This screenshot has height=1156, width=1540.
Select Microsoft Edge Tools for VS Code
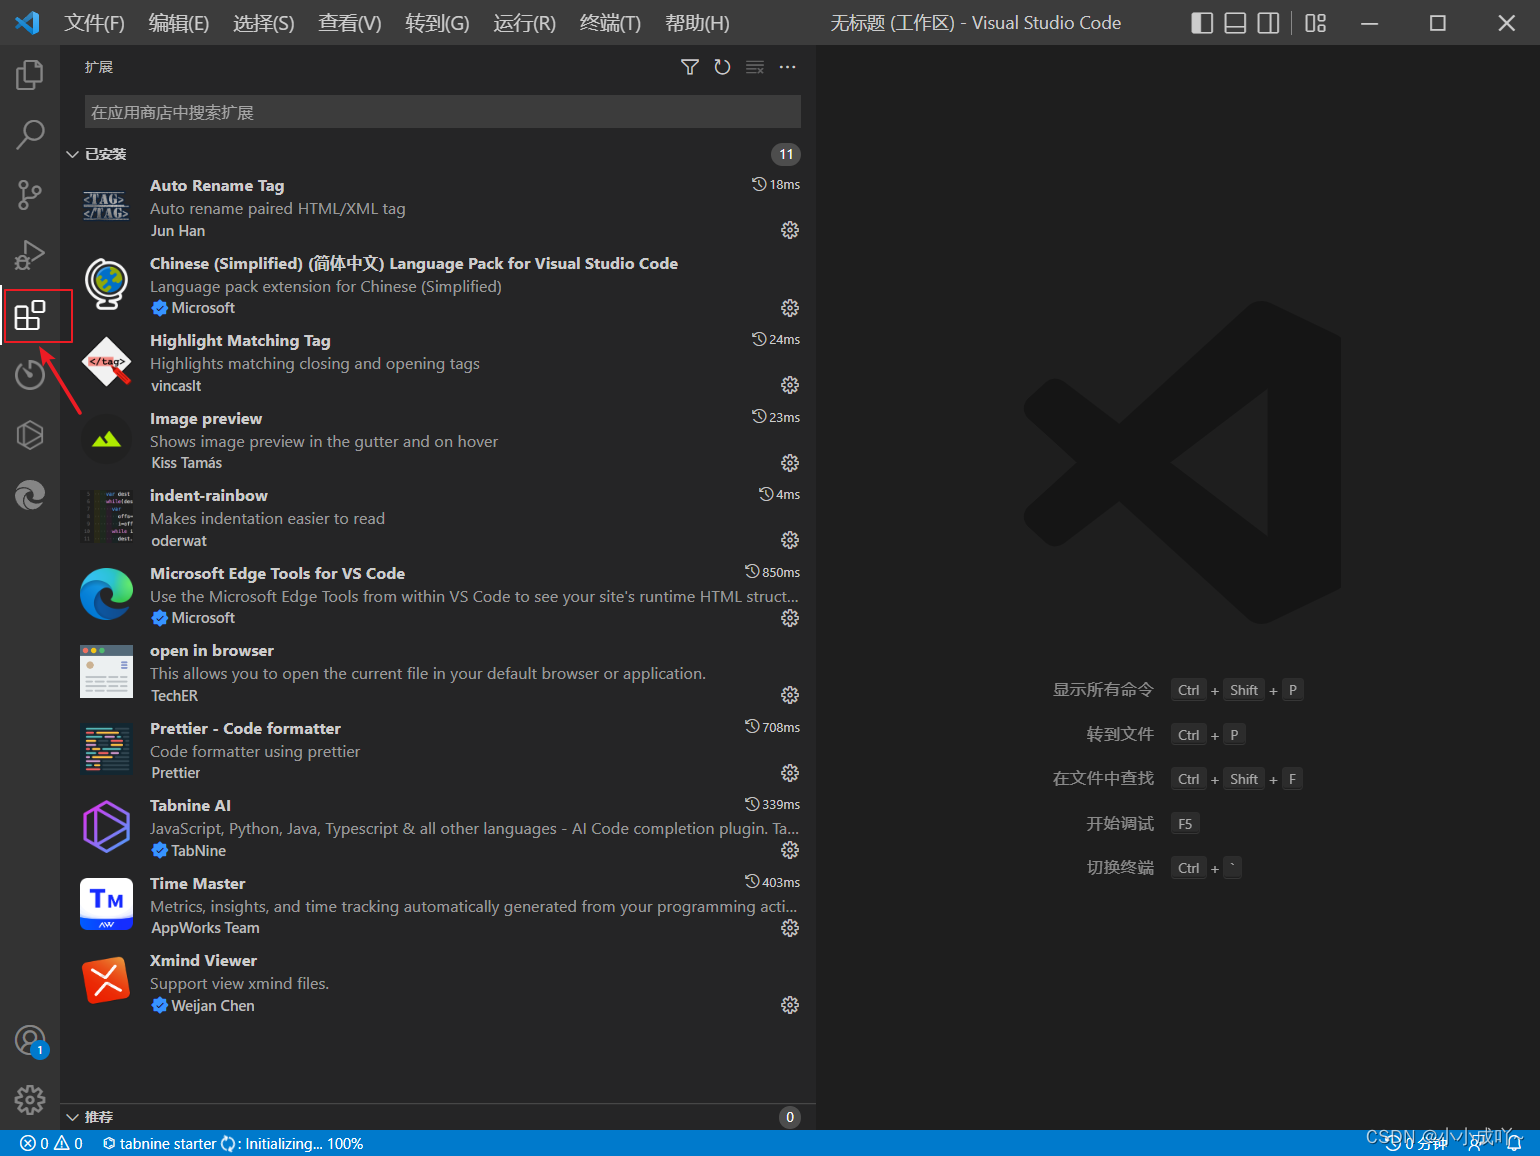click(x=440, y=595)
